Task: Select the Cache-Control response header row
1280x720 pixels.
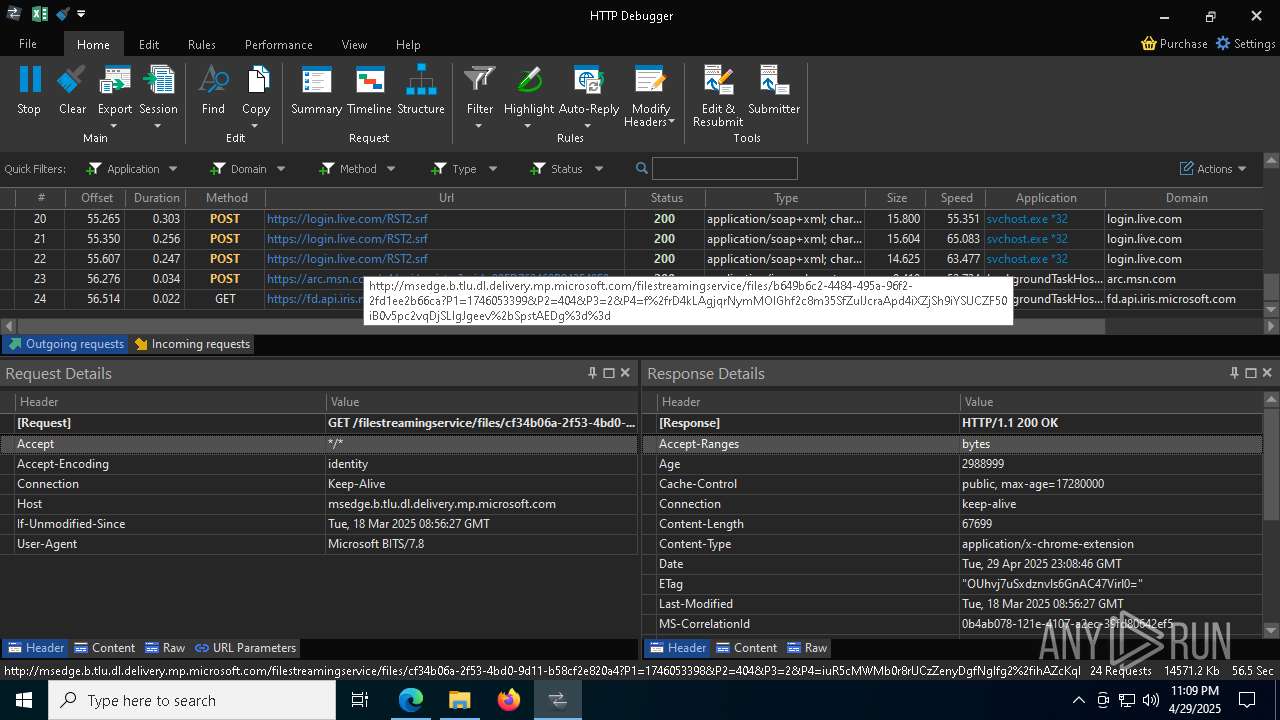Action: click(952, 484)
